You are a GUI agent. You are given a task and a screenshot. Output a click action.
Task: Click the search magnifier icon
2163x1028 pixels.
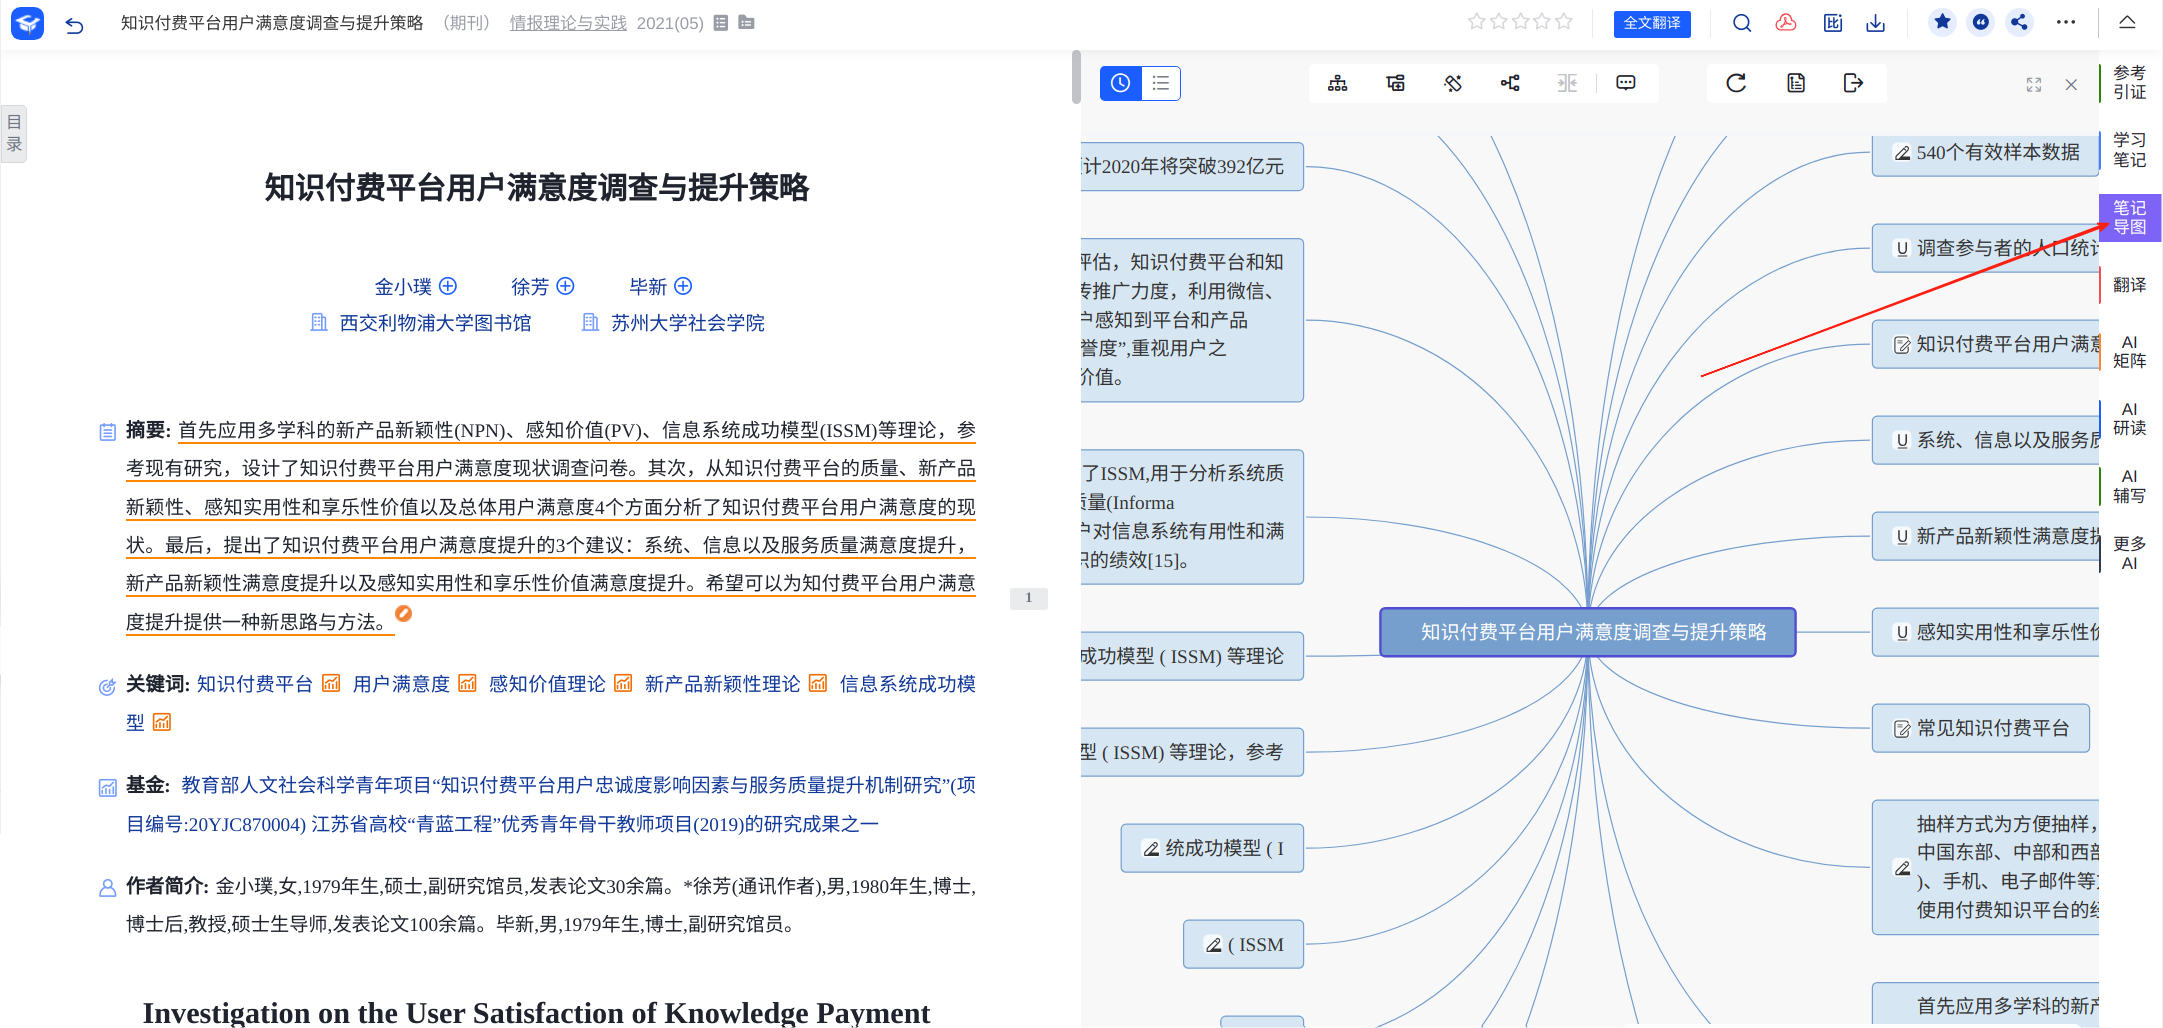[x=1742, y=23]
